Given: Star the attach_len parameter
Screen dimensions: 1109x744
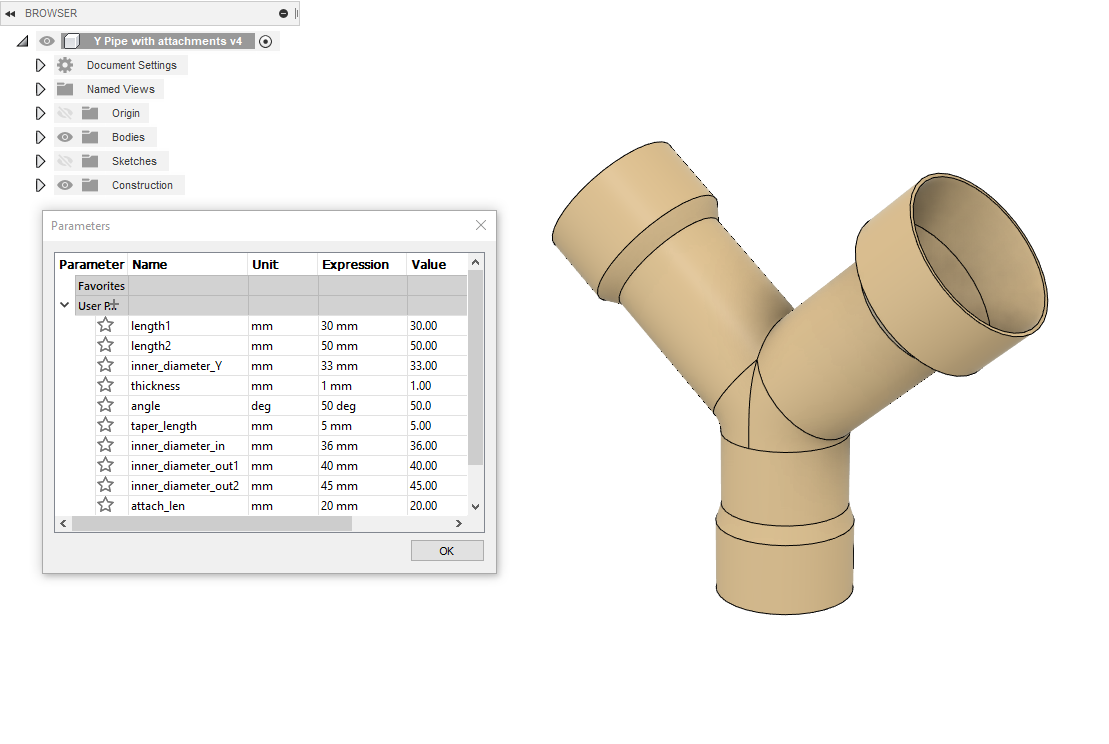Looking at the screenshot, I should point(105,505).
